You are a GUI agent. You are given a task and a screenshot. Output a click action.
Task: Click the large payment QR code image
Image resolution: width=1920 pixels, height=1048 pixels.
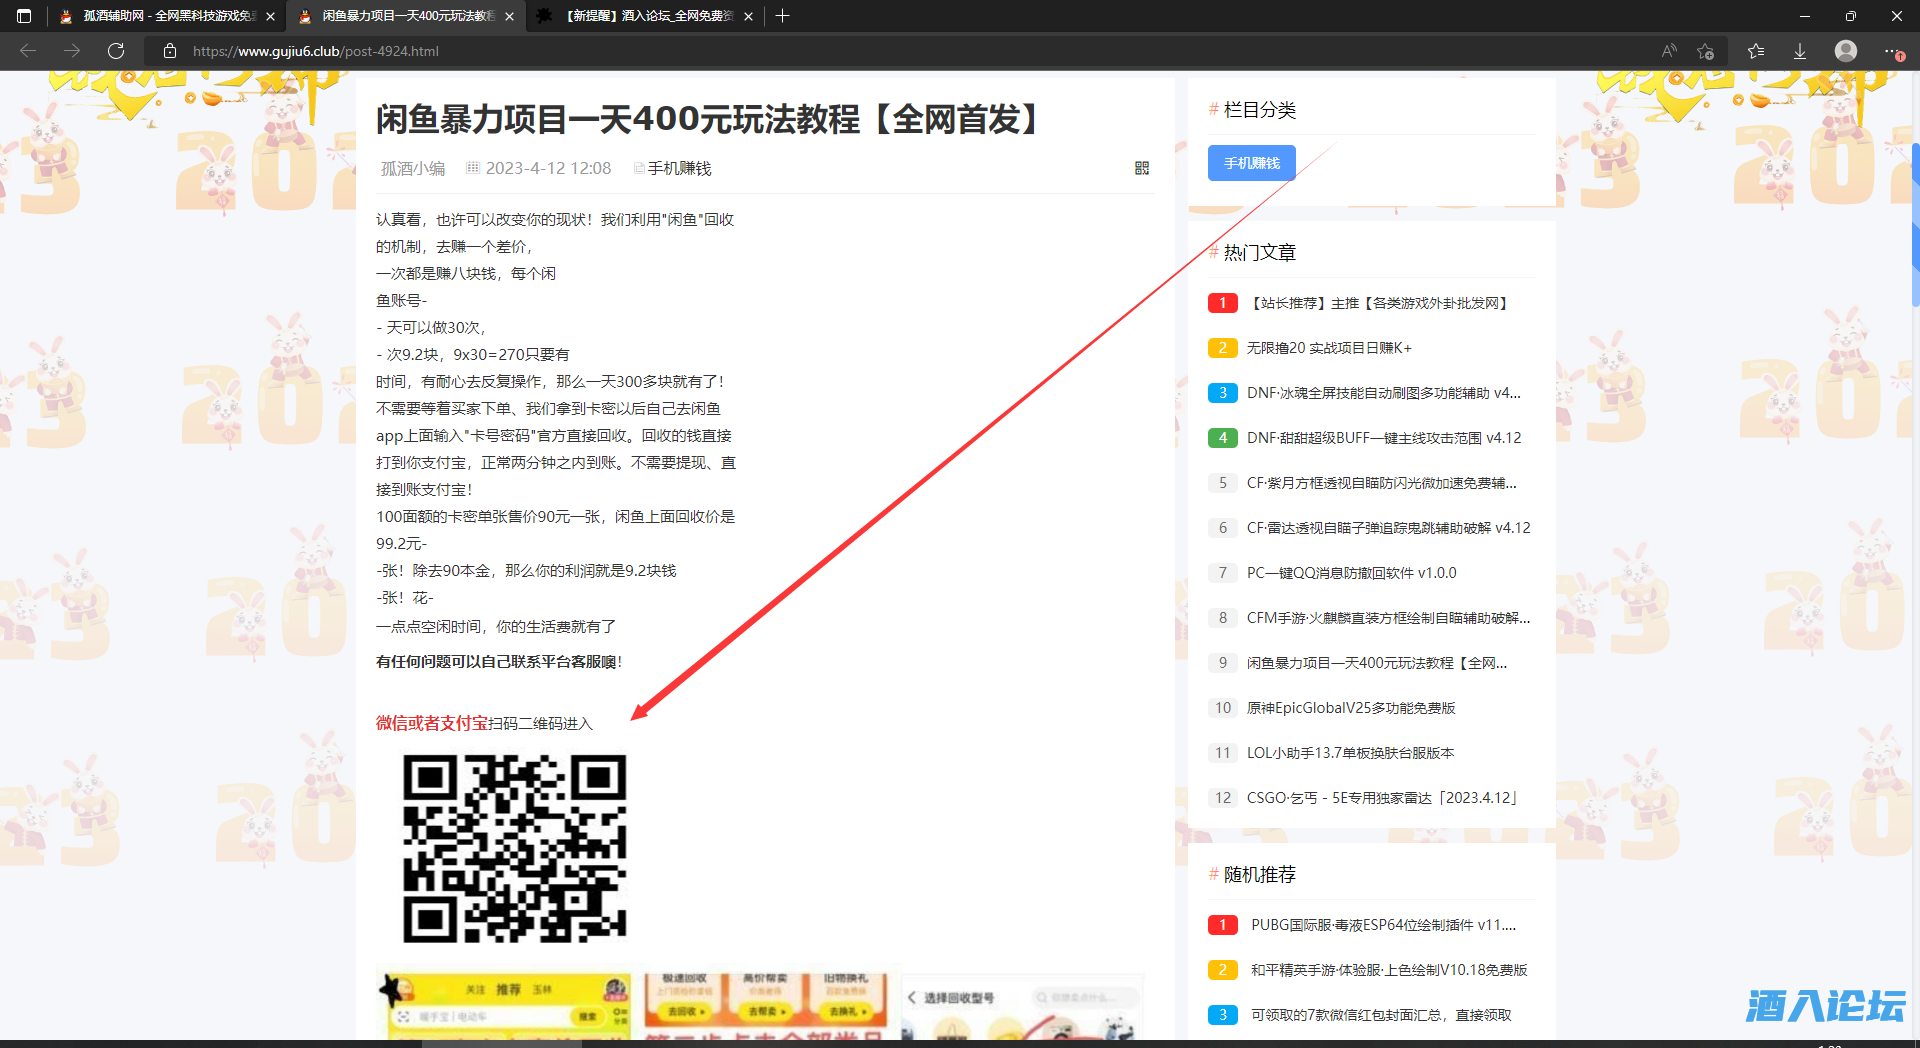tap(514, 848)
